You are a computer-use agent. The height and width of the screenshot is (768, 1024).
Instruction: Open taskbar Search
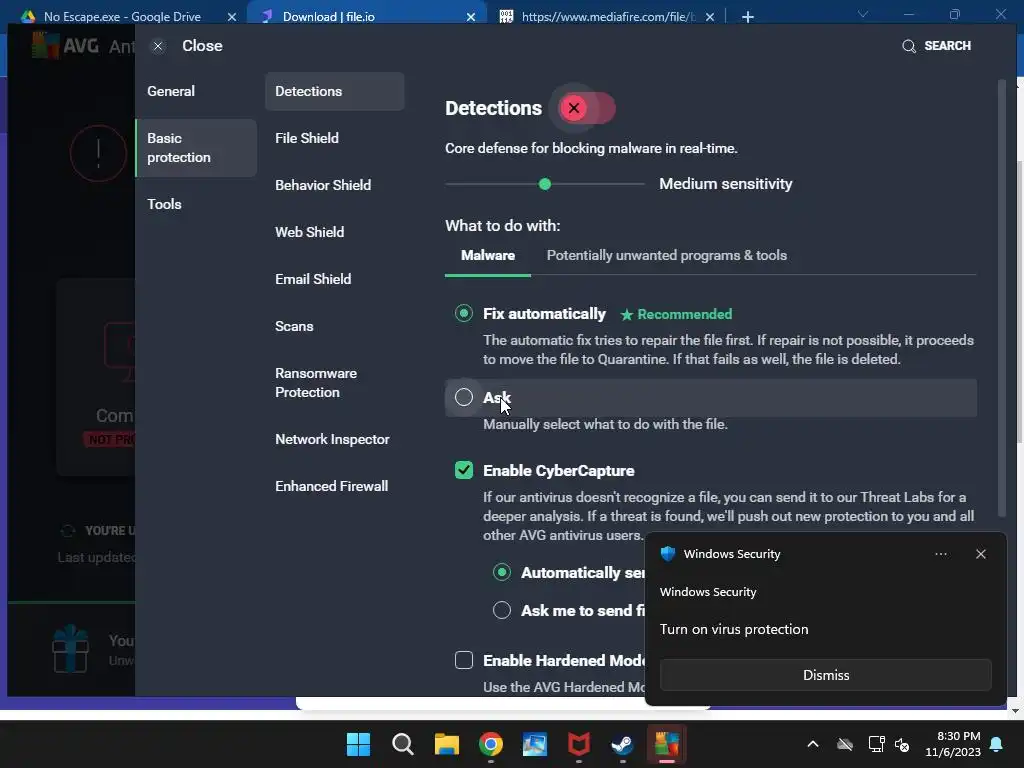[x=402, y=744]
